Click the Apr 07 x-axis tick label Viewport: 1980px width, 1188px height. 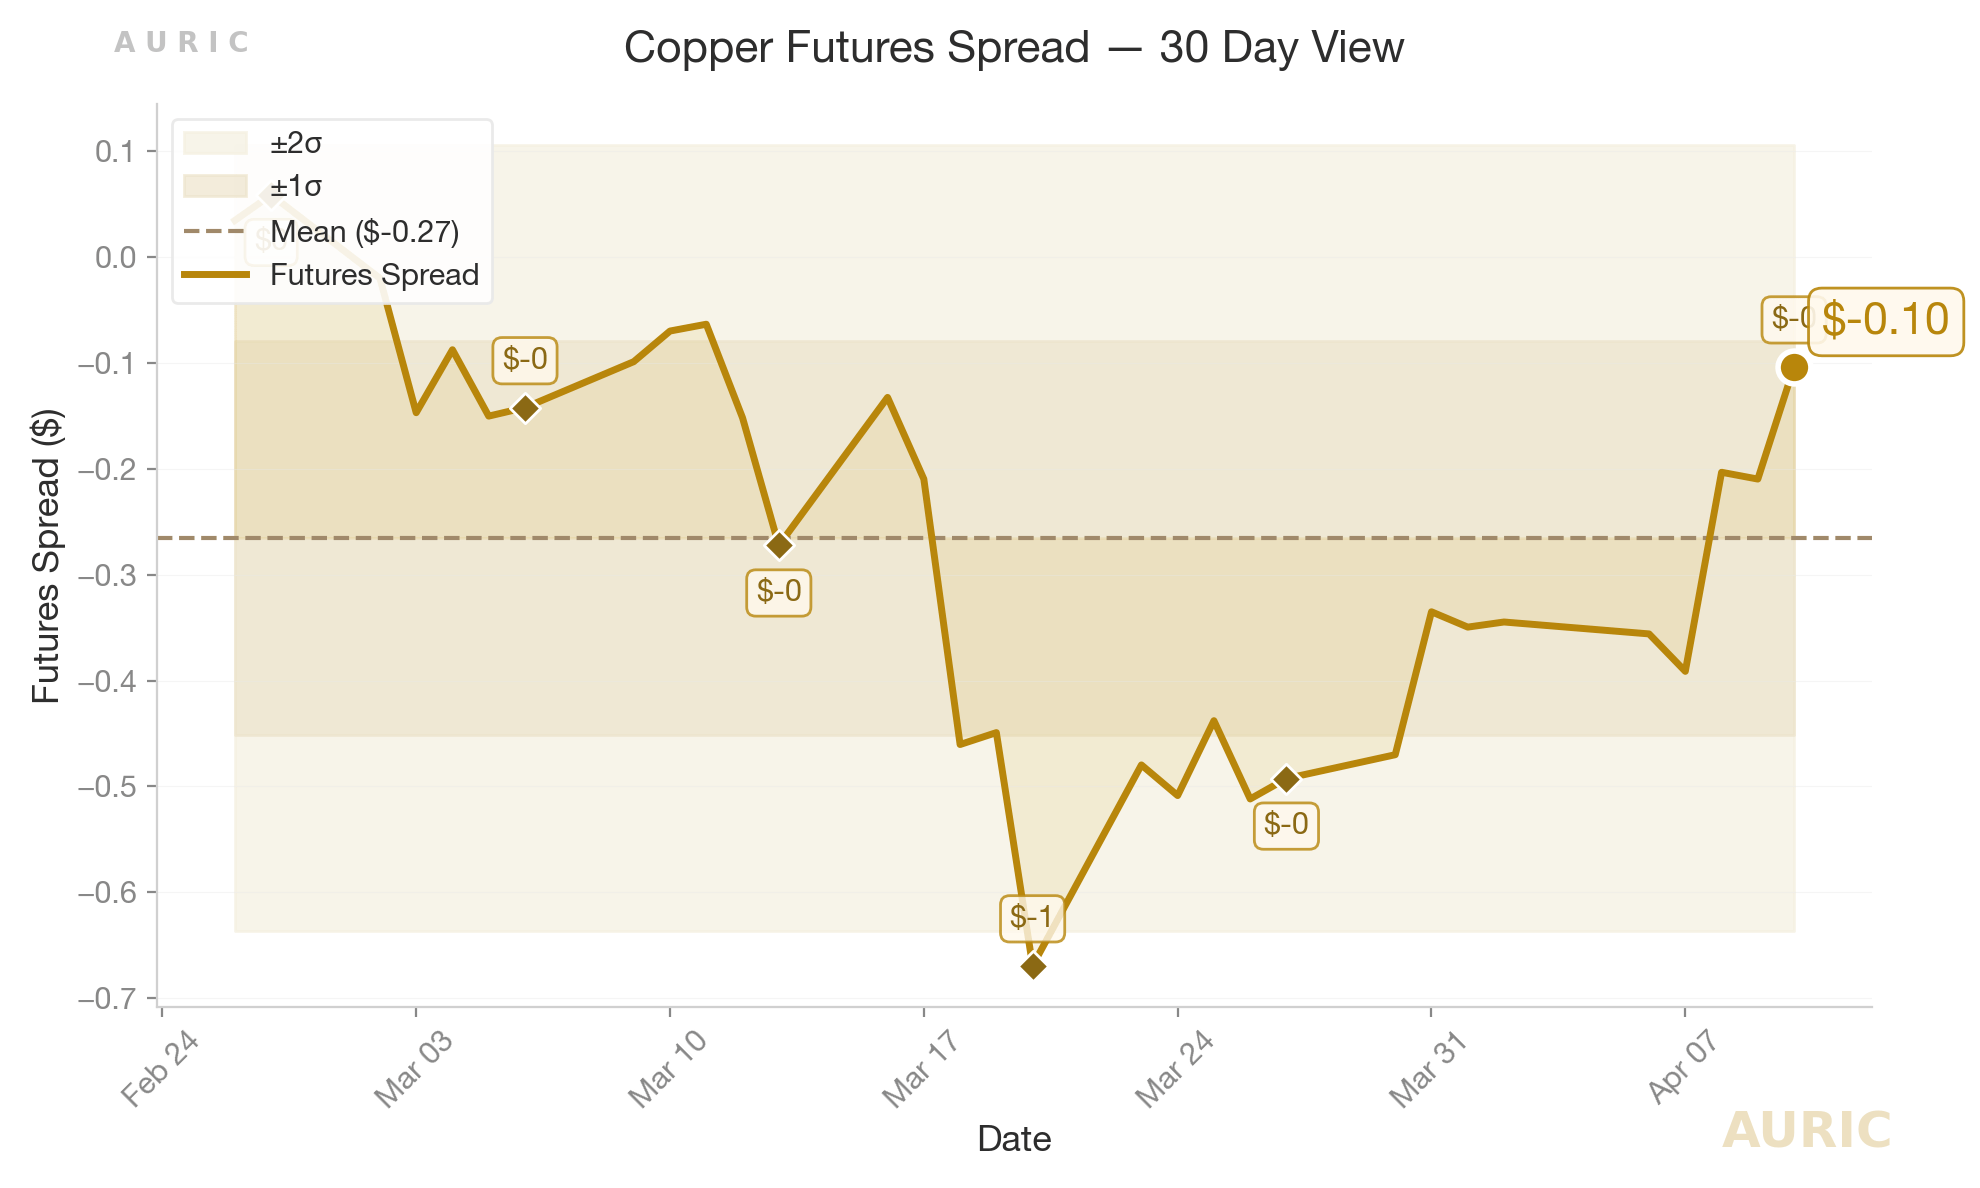1683,1067
